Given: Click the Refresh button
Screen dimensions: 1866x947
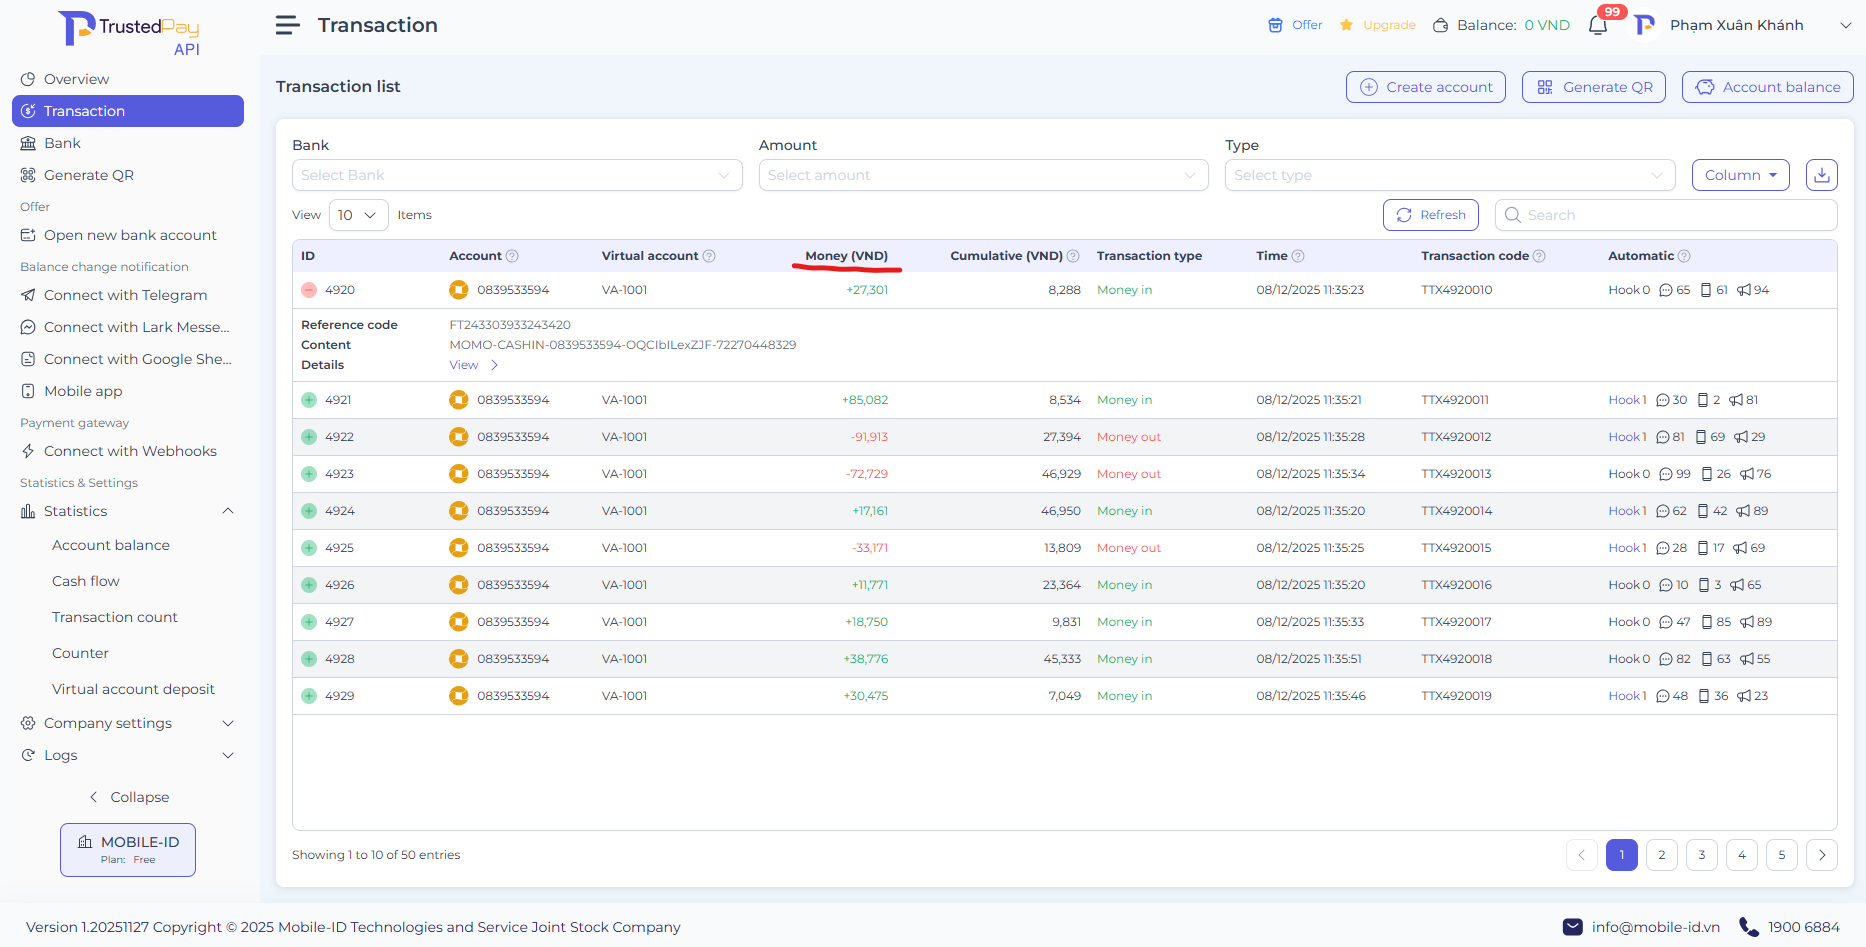Looking at the screenshot, I should [1430, 215].
